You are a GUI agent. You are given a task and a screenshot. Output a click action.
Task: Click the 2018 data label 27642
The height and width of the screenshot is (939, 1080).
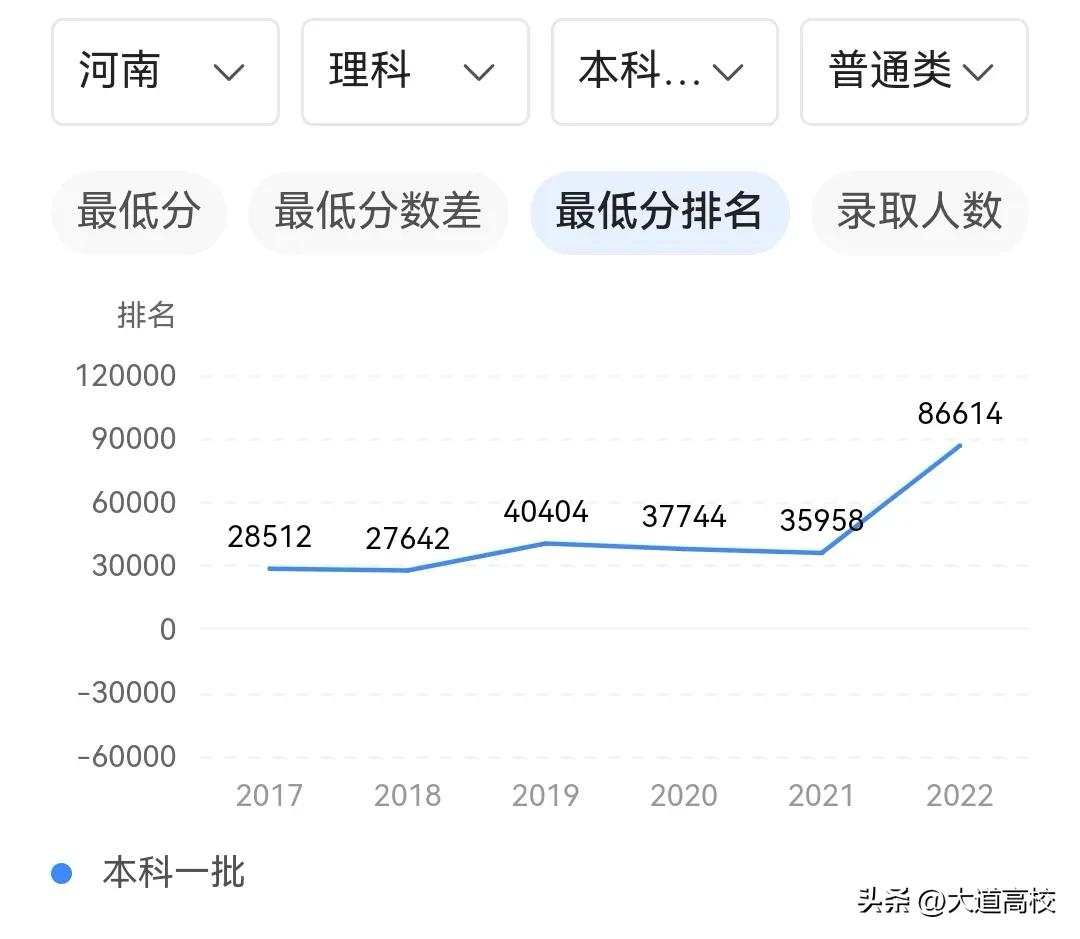[x=408, y=539]
